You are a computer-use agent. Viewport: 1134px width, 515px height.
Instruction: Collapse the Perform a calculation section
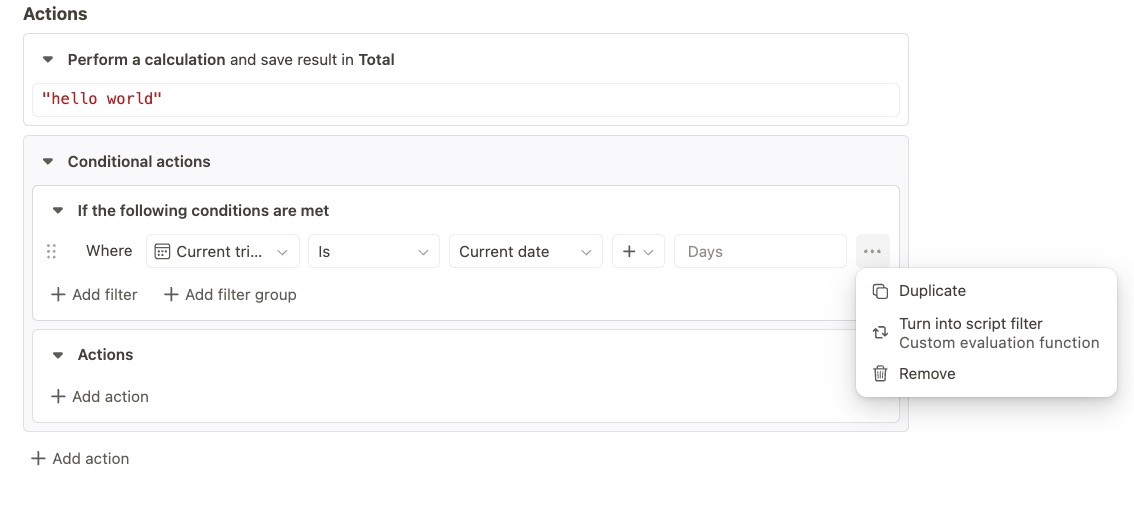pyautogui.click(x=47, y=60)
